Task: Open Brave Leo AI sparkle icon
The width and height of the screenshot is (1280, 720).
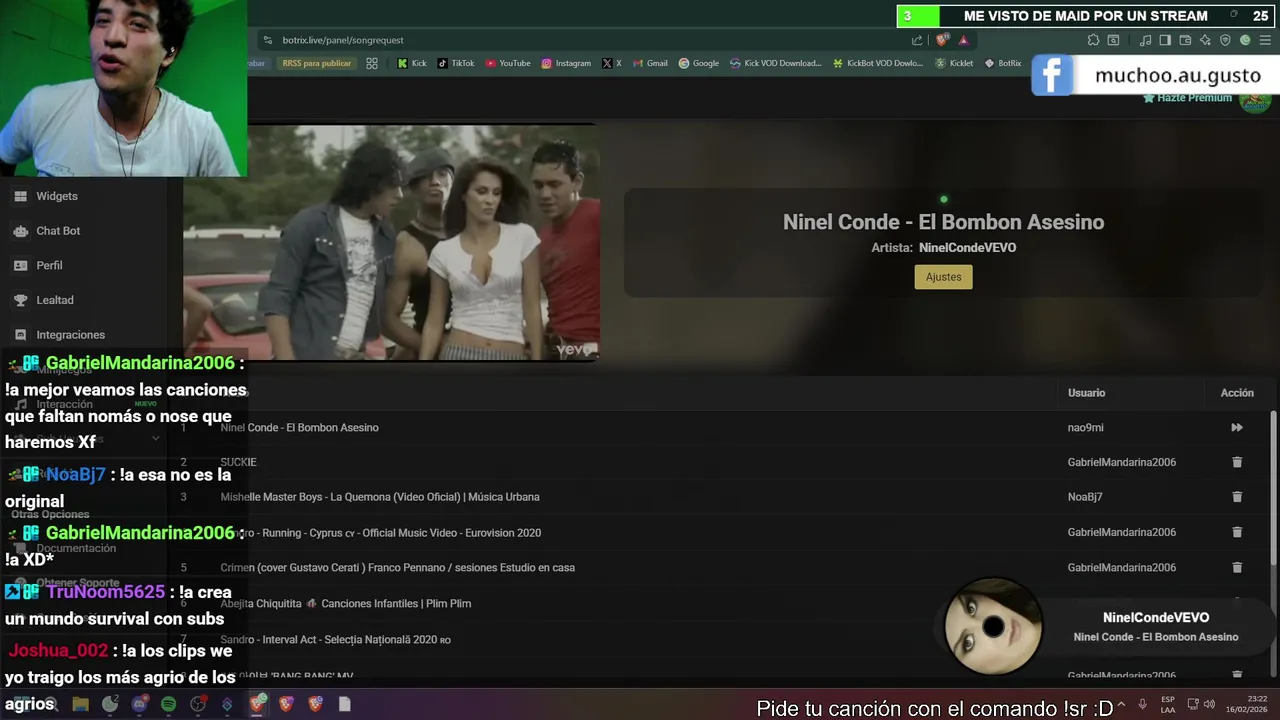Action: click(x=1205, y=40)
